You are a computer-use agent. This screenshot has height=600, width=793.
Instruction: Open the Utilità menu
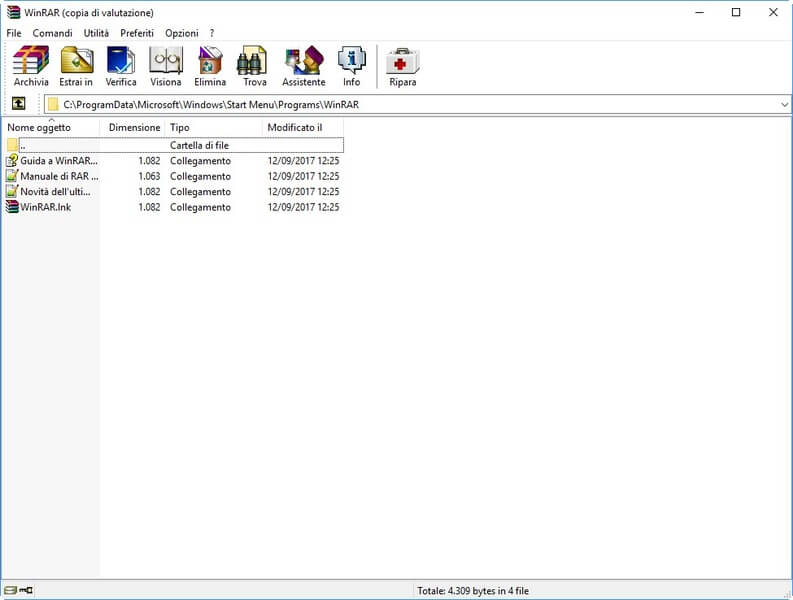click(96, 33)
